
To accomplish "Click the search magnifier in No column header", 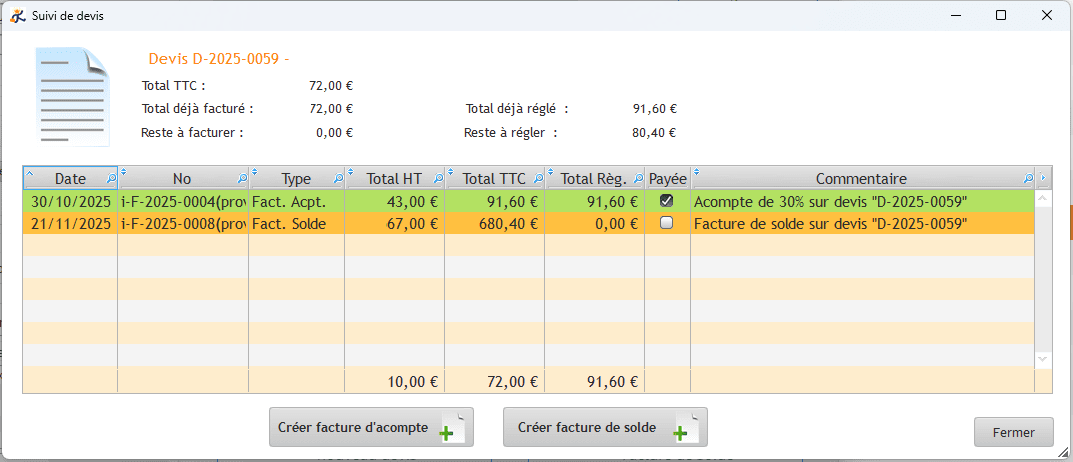I will click(x=241, y=179).
